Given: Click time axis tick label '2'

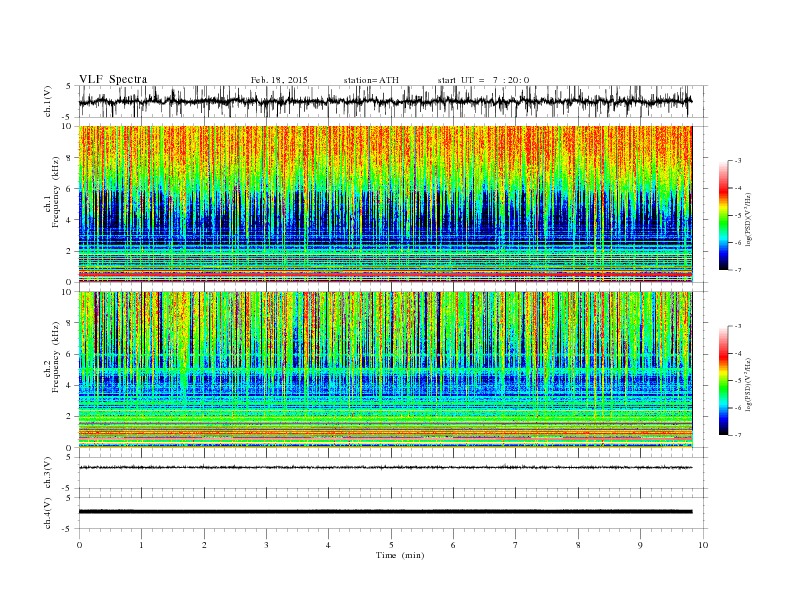Looking at the screenshot, I should [x=204, y=545].
